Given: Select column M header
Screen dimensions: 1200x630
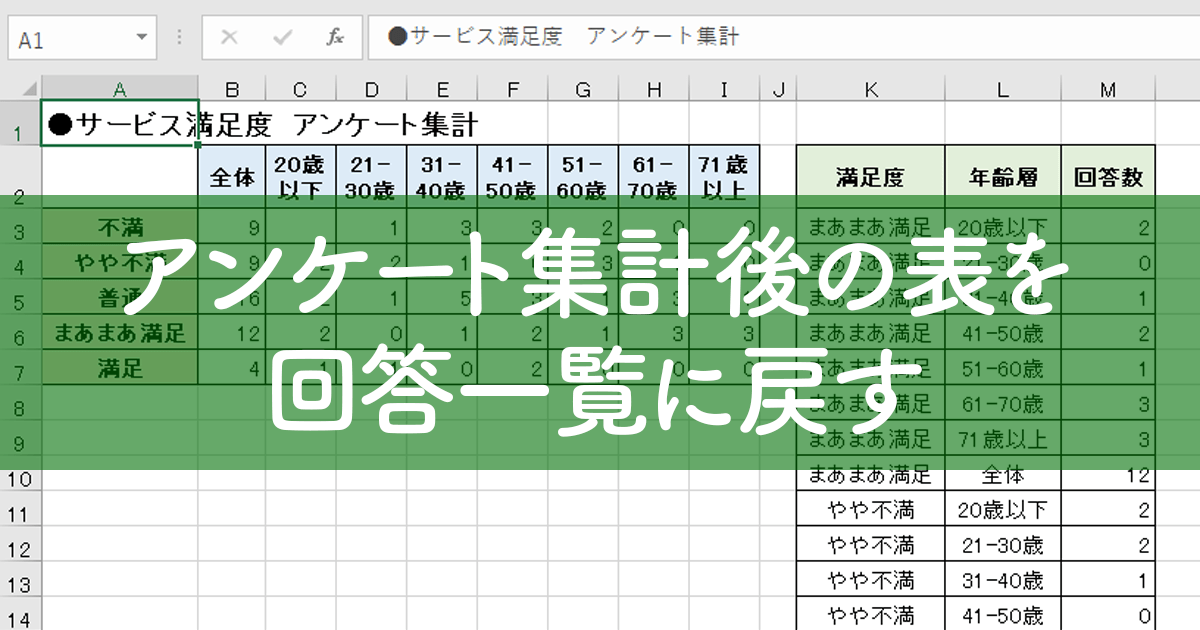Looking at the screenshot, I should [1108, 90].
